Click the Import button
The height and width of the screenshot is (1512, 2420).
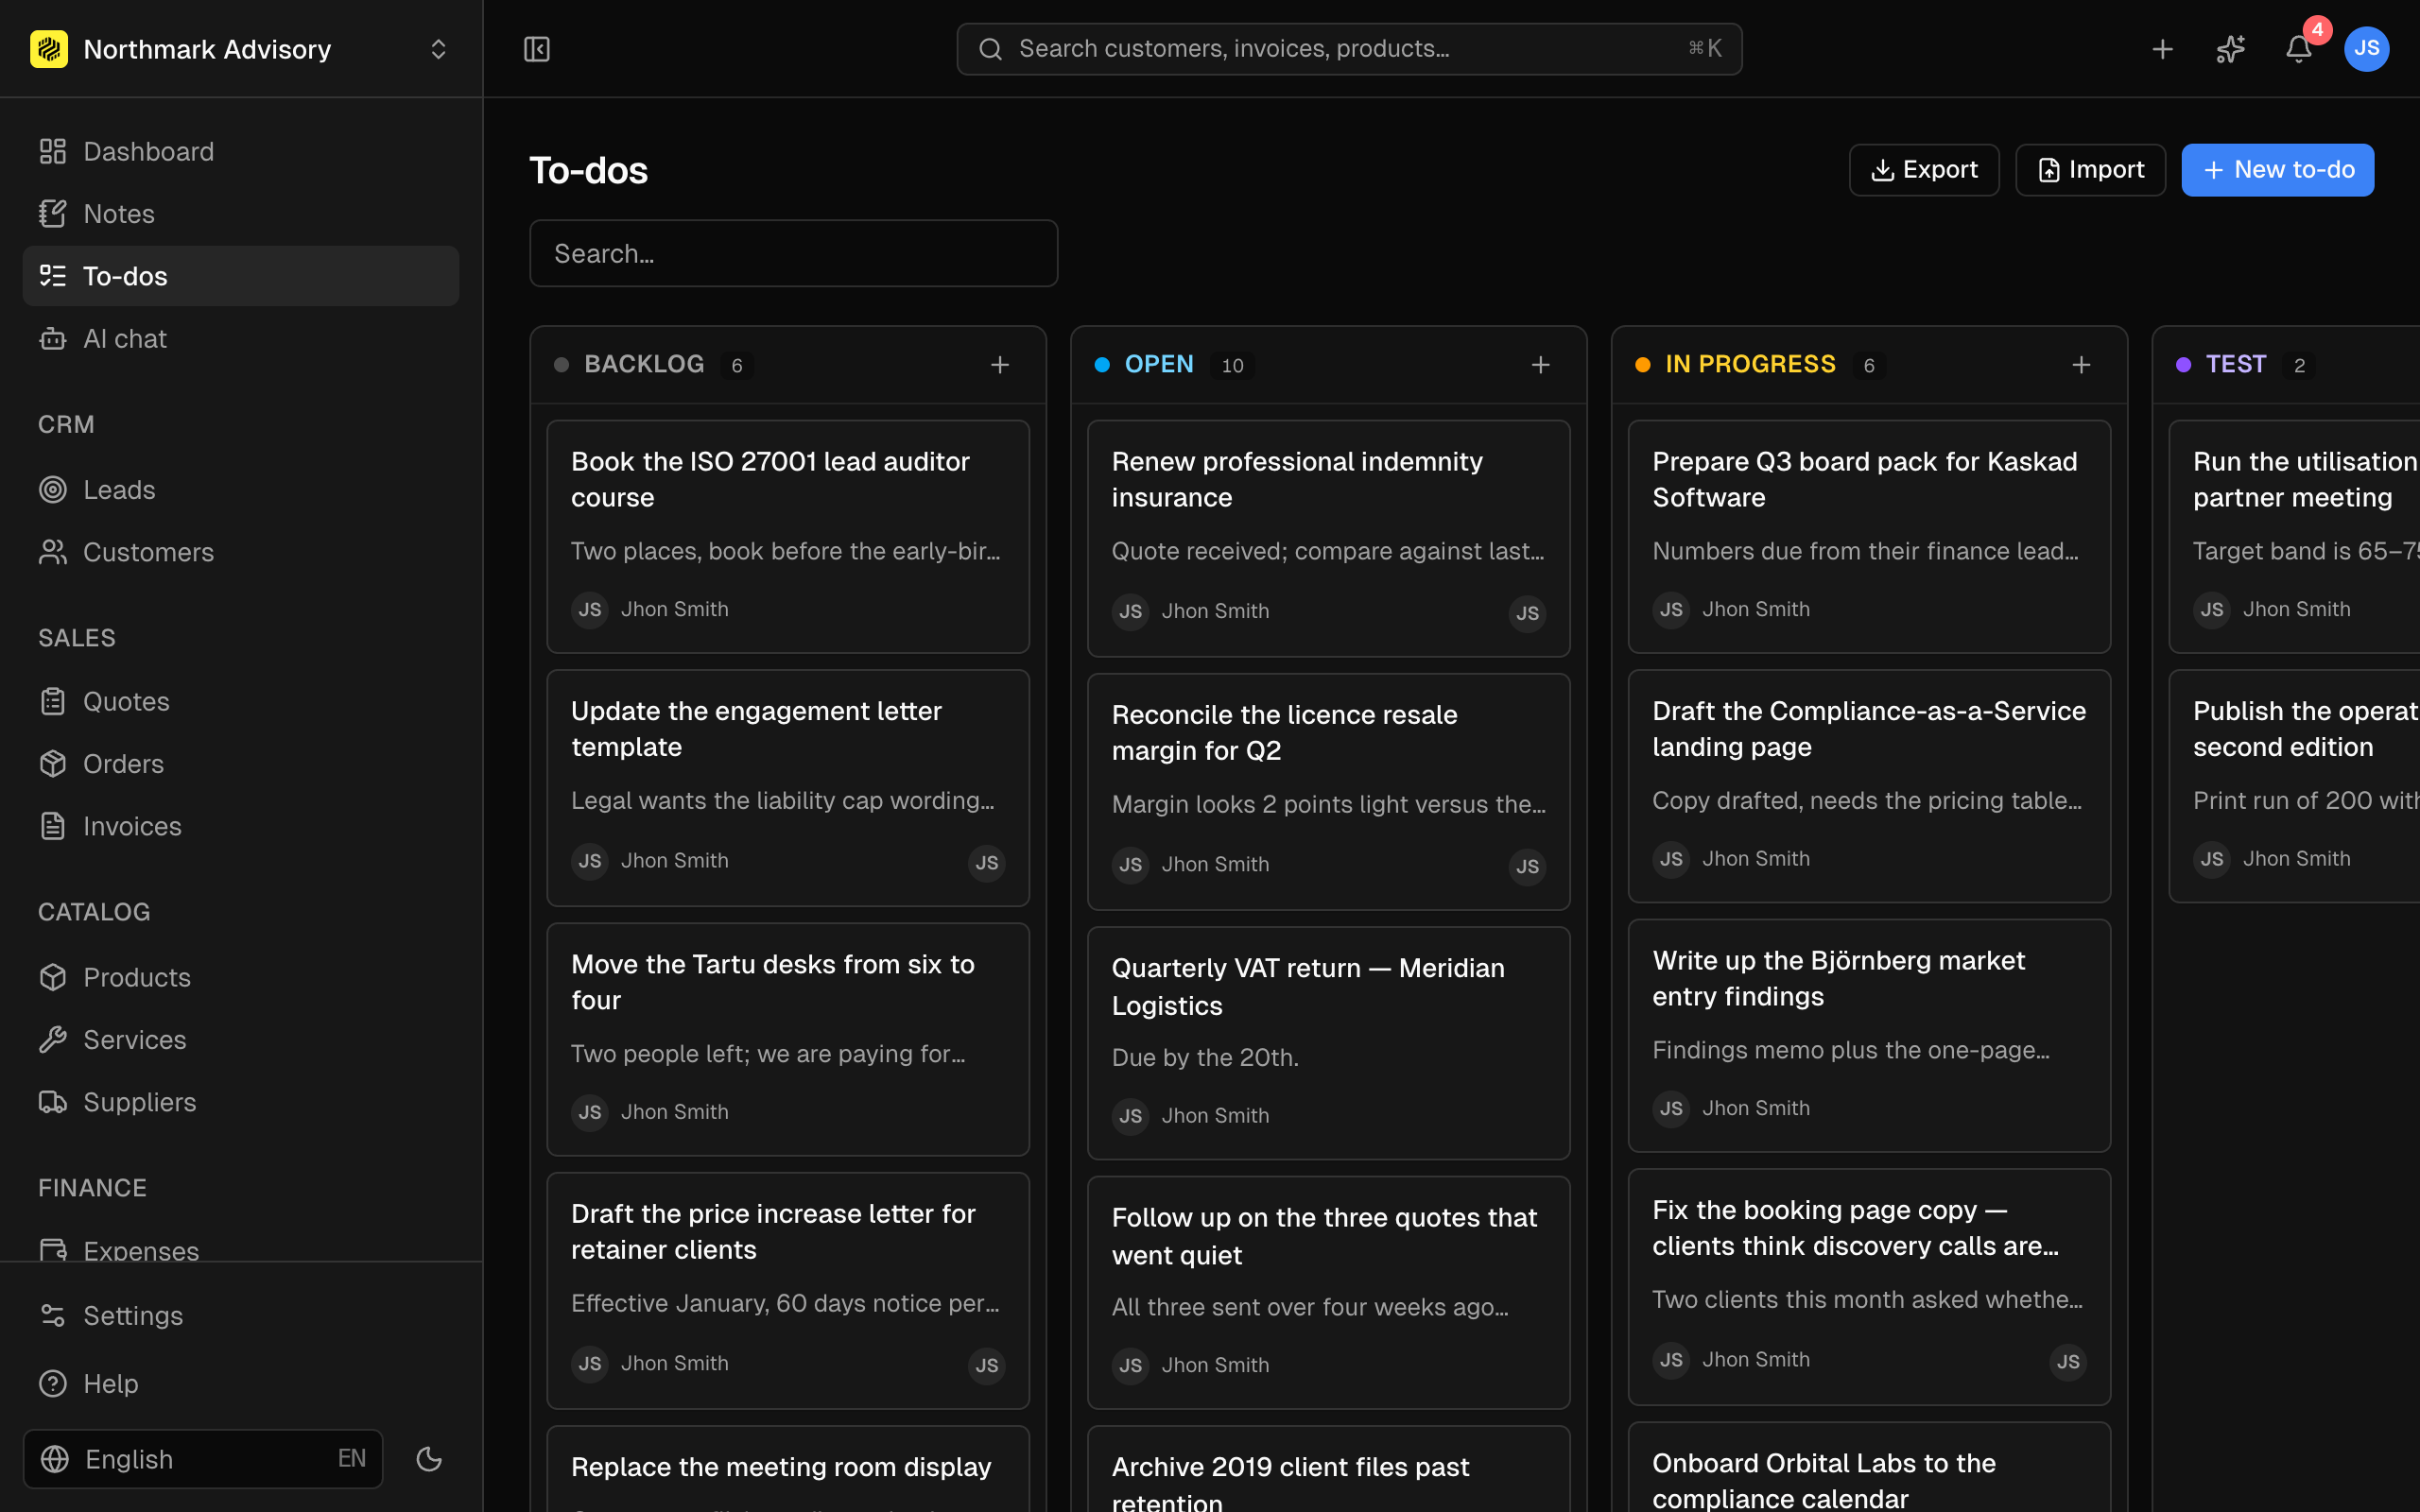pyautogui.click(x=2090, y=170)
